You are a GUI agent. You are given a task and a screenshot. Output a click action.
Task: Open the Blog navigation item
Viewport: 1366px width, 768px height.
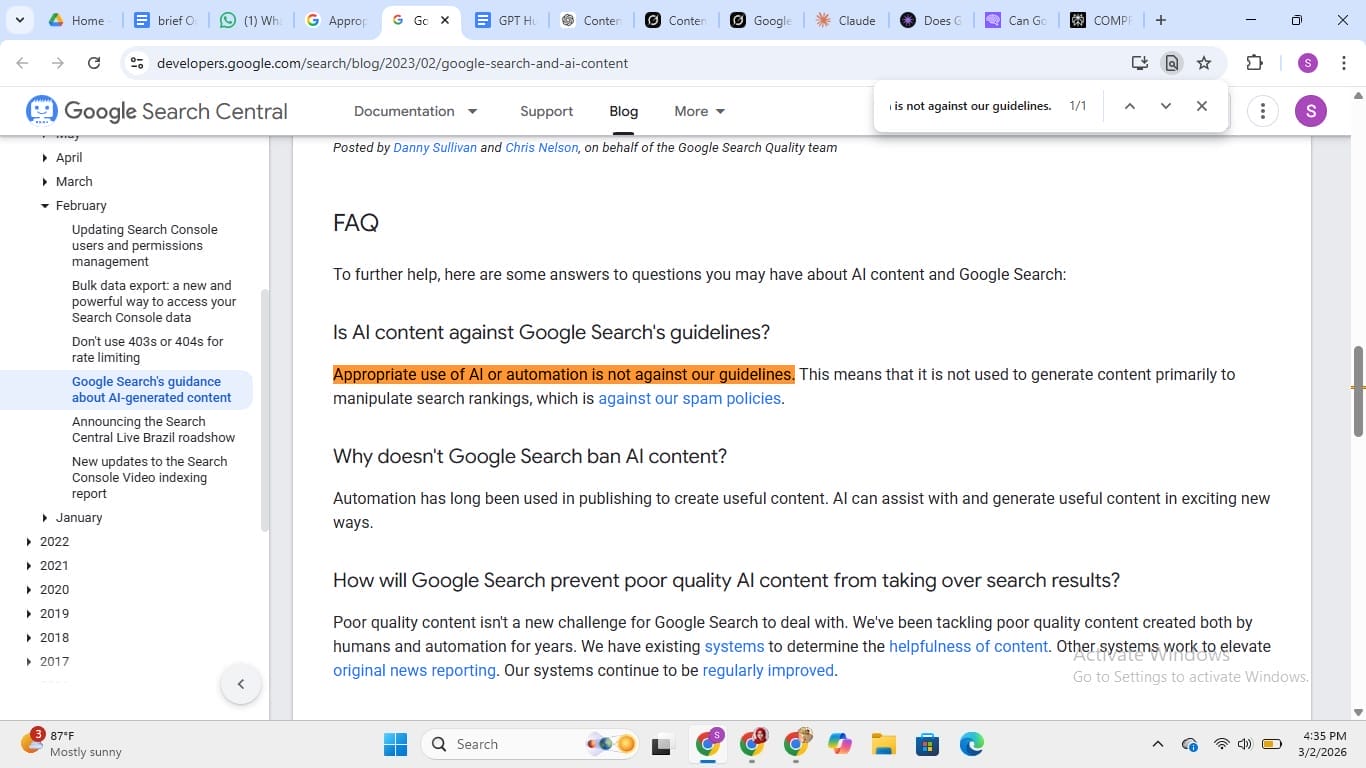(x=623, y=111)
